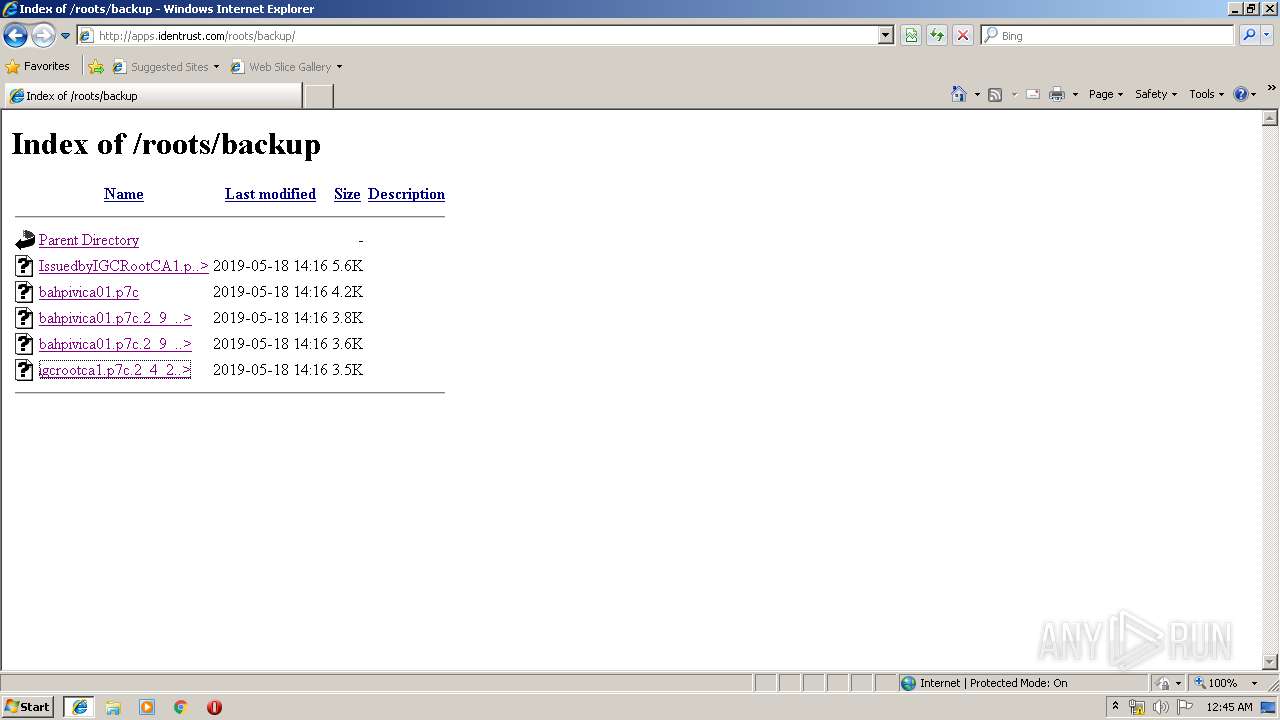Click the Read Mail envelope icon
Screen dimensions: 1280x720
(1033, 94)
